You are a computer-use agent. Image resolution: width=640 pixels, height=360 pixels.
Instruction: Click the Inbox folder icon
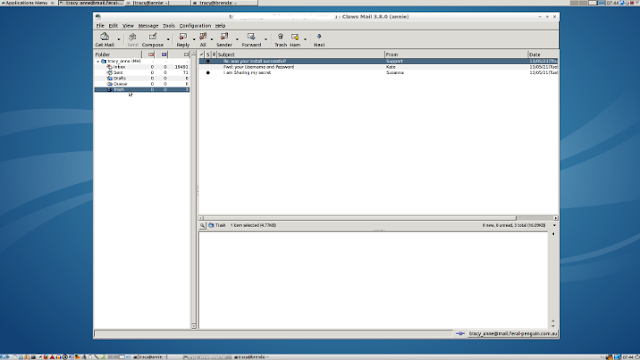[109, 67]
